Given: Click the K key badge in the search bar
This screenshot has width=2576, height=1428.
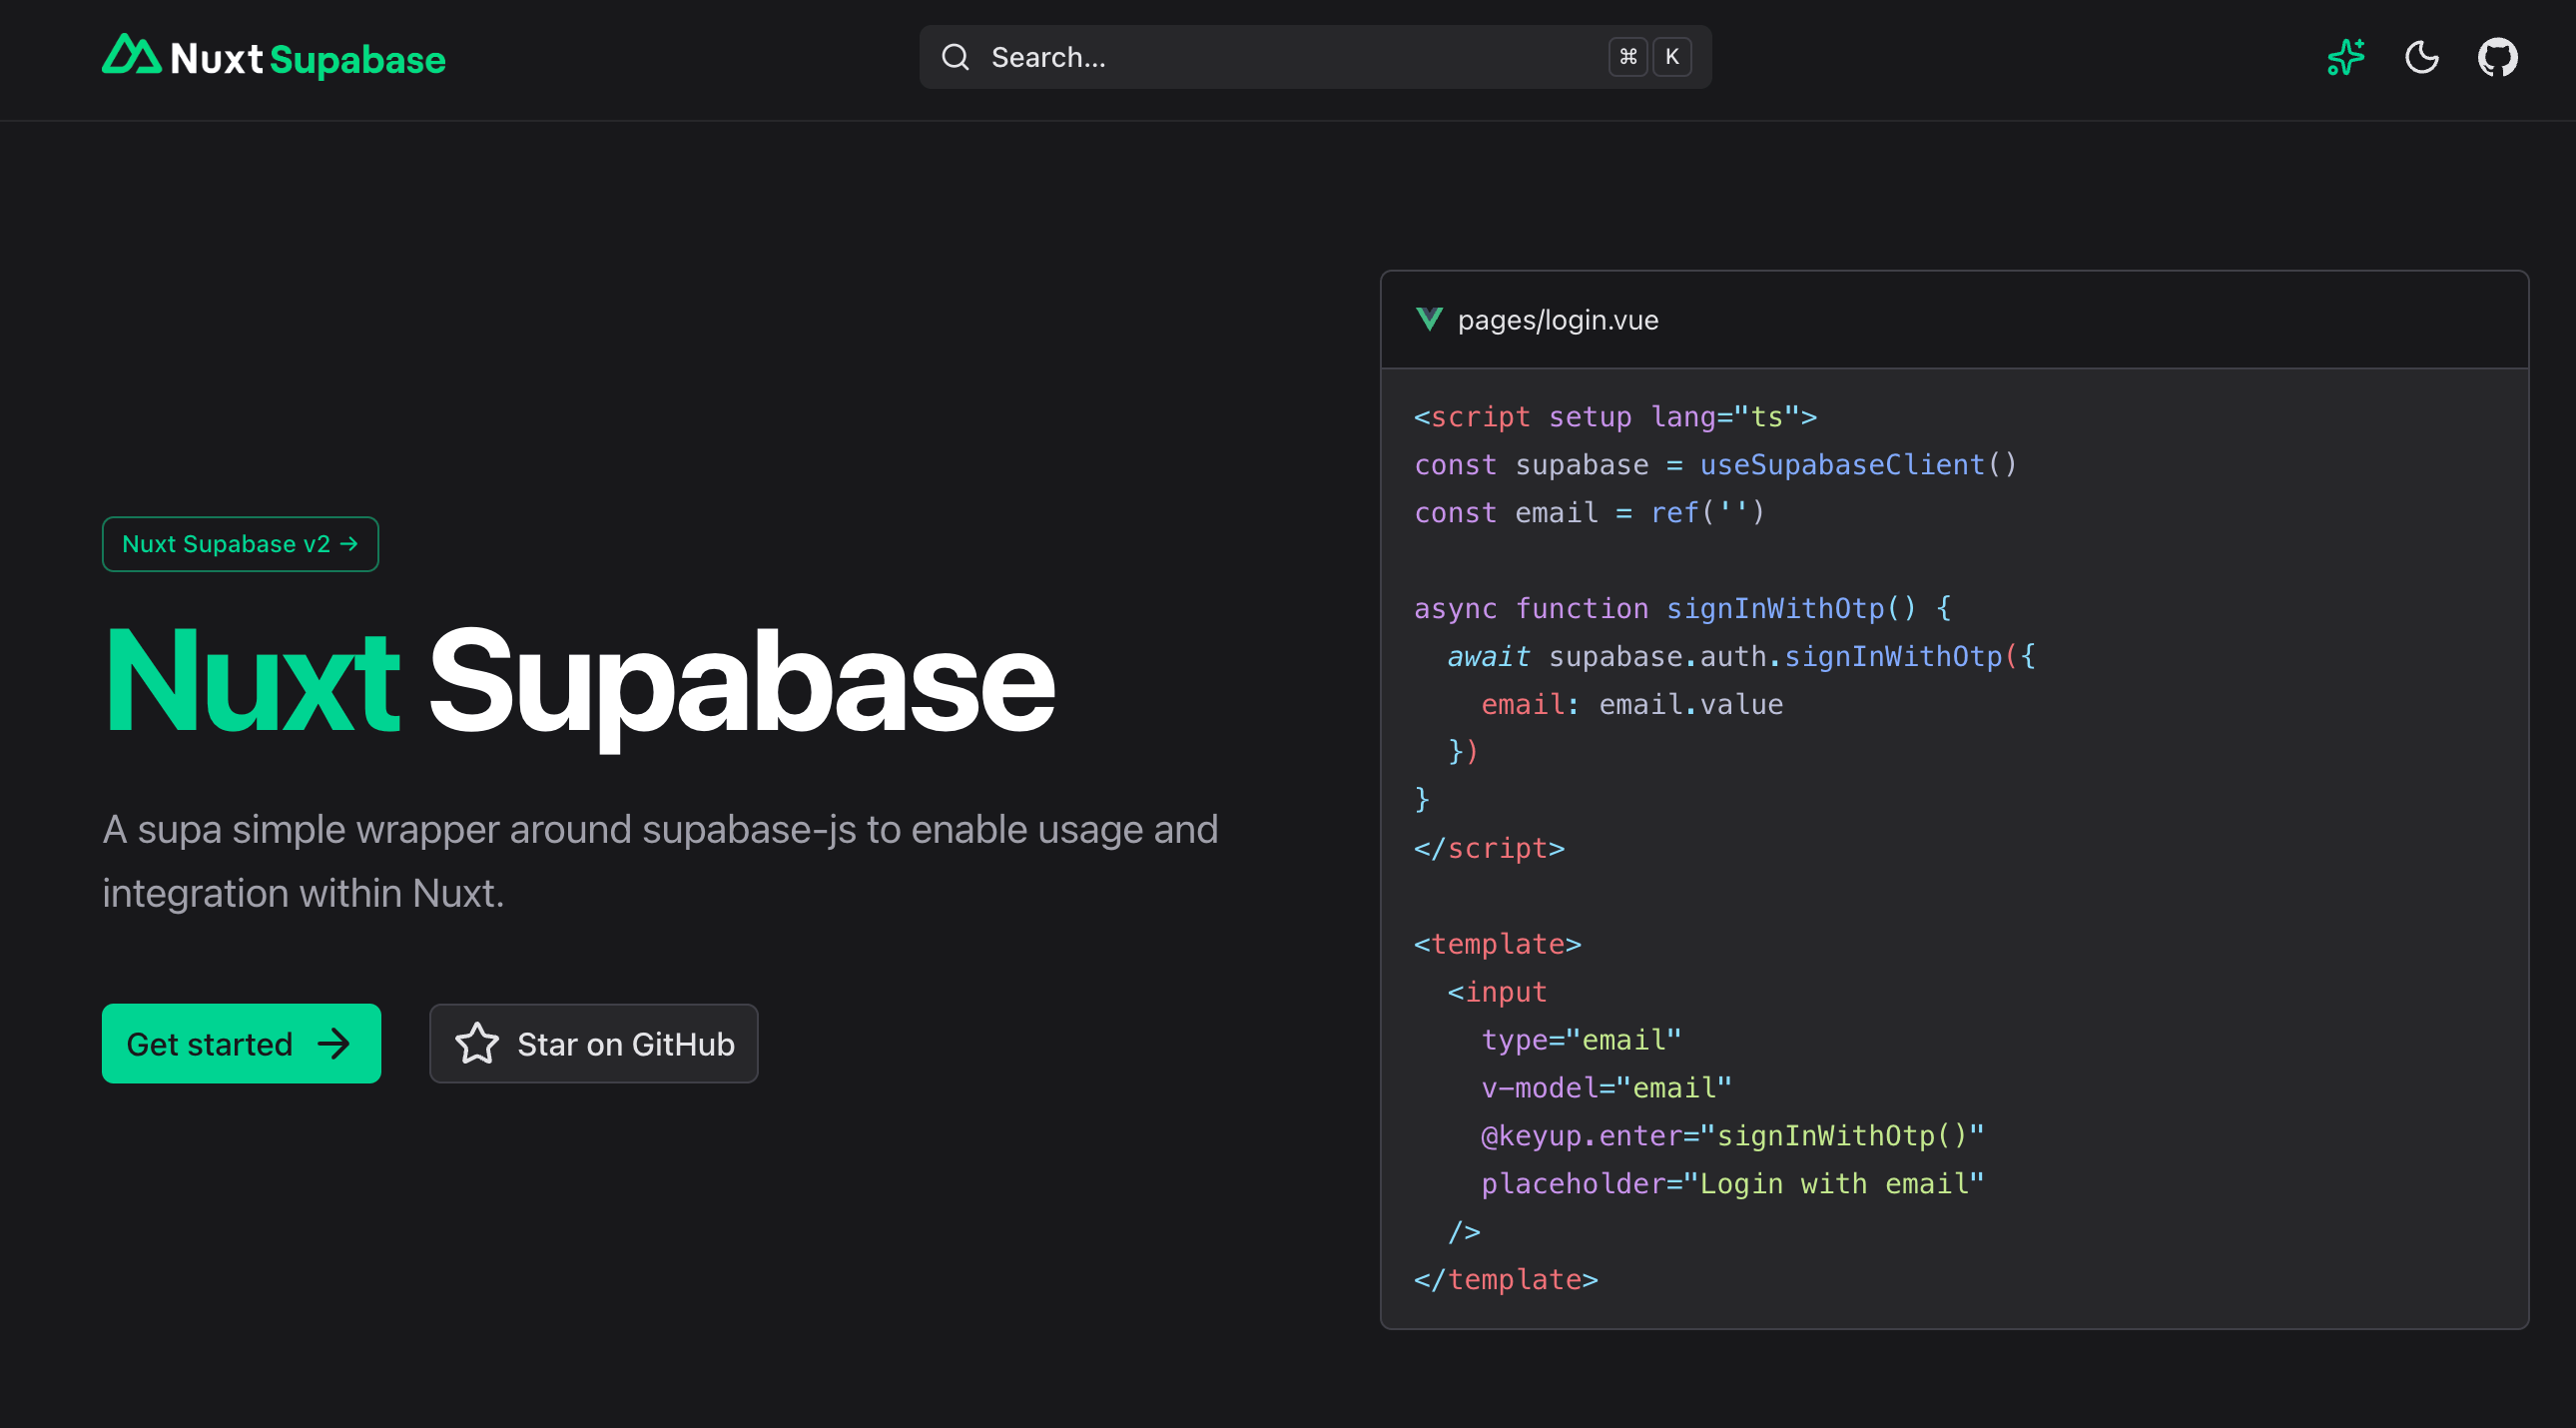Looking at the screenshot, I should [x=1672, y=56].
